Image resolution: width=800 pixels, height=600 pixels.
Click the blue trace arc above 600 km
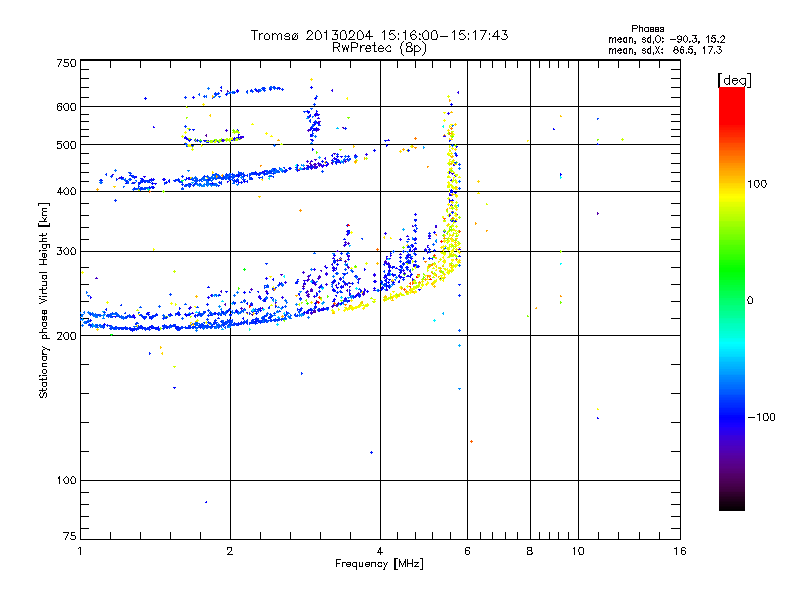[x=235, y=92]
